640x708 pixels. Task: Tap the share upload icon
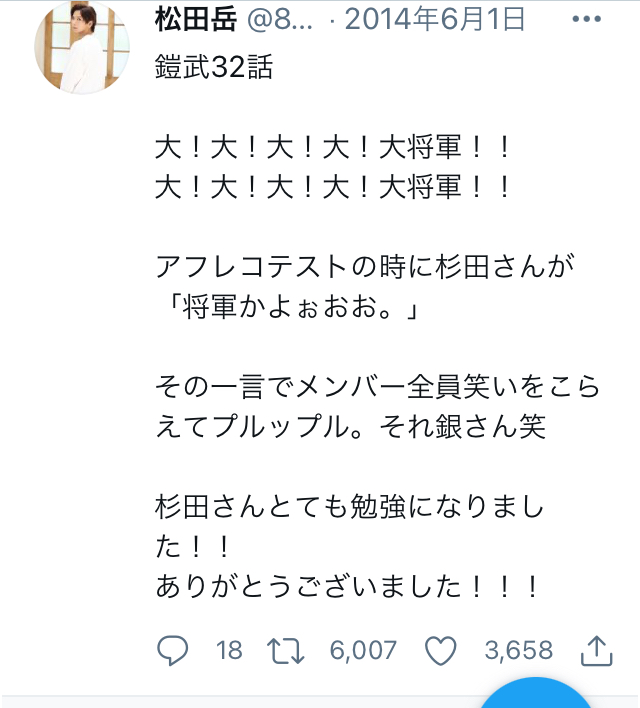(x=596, y=651)
